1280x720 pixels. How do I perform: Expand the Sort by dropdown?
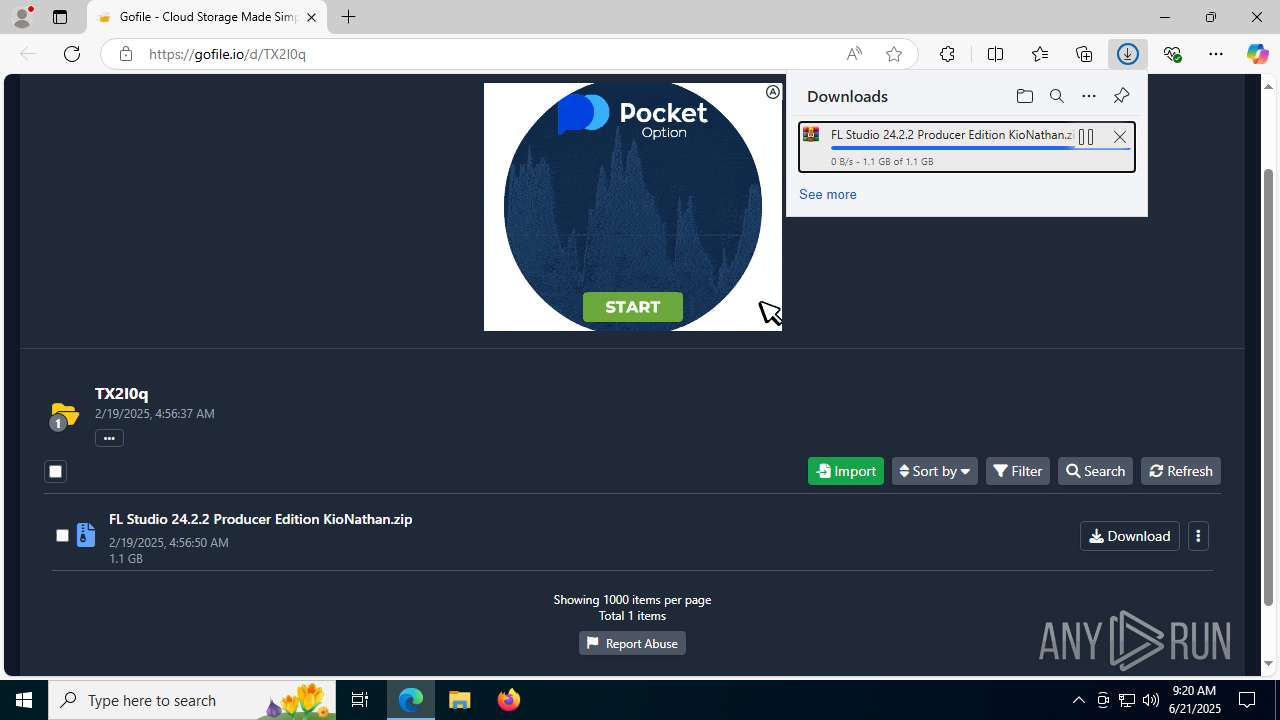(x=935, y=471)
